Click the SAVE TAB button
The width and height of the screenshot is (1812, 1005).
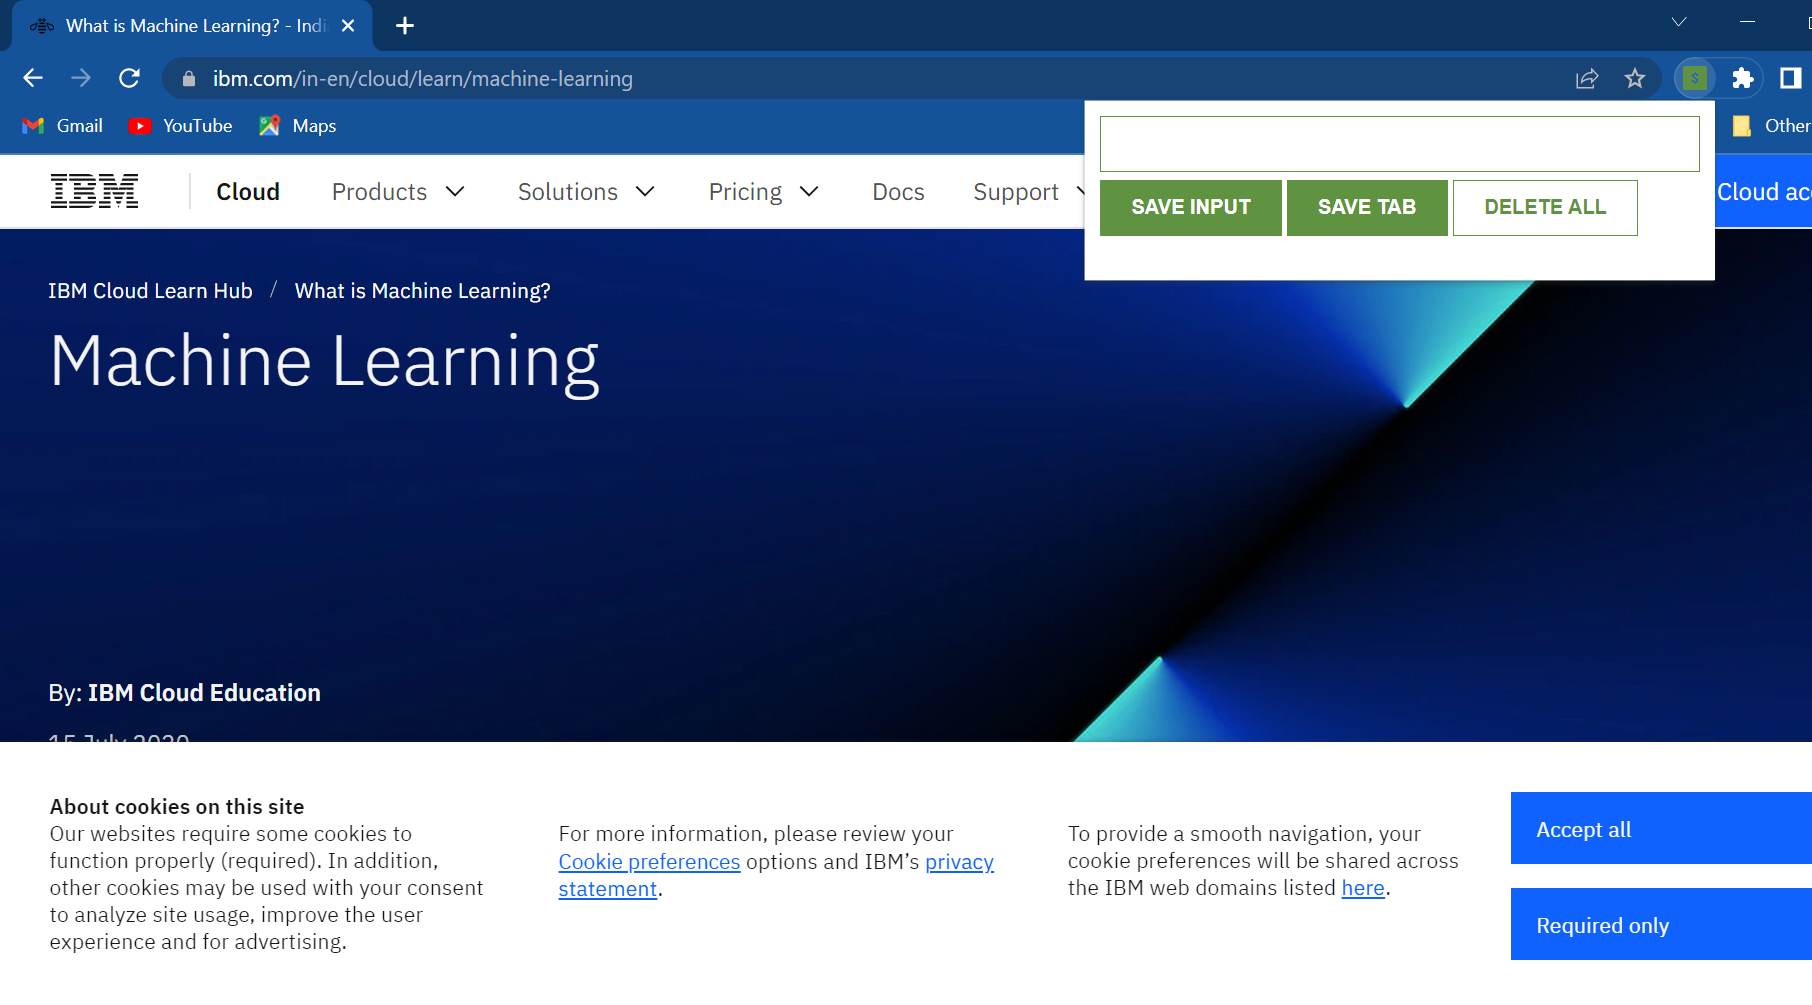[x=1367, y=207]
